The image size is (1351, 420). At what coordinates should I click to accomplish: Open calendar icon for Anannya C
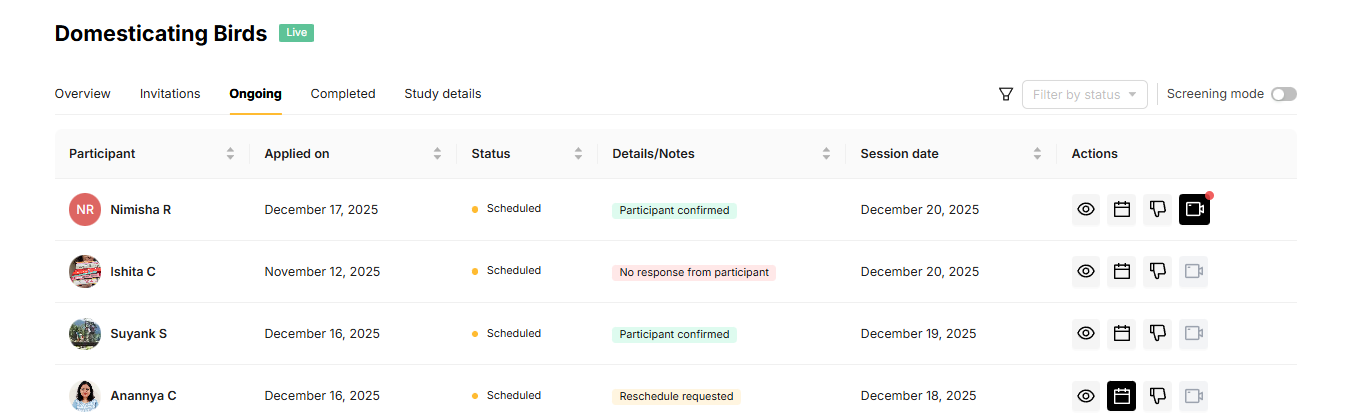pyautogui.click(x=1122, y=396)
